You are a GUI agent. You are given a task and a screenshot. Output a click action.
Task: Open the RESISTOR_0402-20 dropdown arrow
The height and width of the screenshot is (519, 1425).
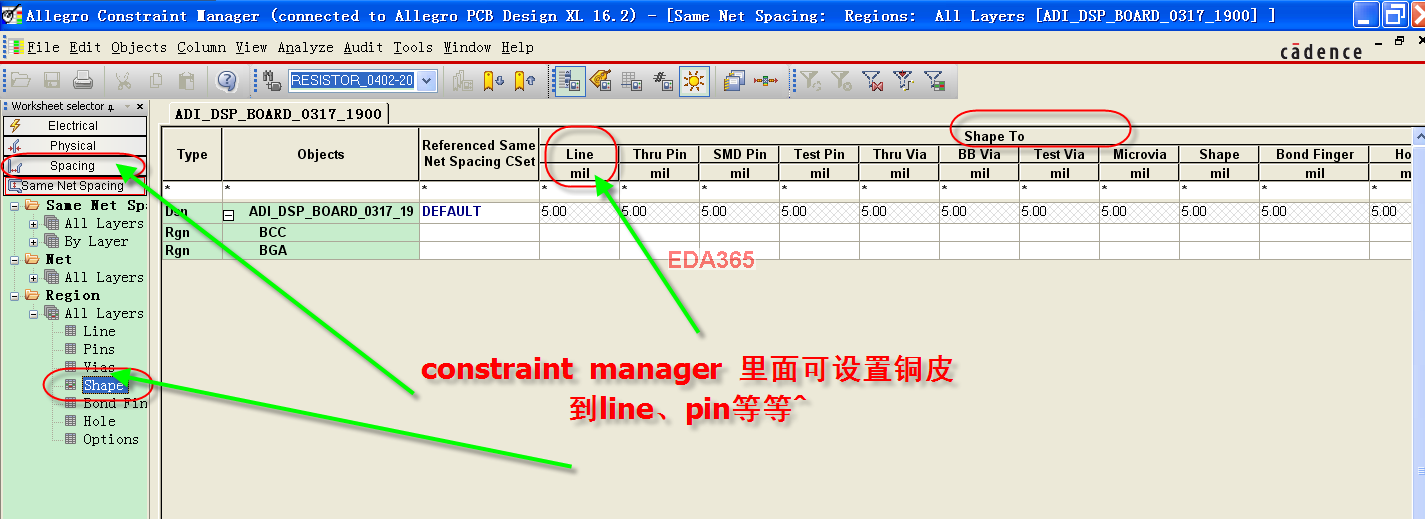tap(427, 81)
